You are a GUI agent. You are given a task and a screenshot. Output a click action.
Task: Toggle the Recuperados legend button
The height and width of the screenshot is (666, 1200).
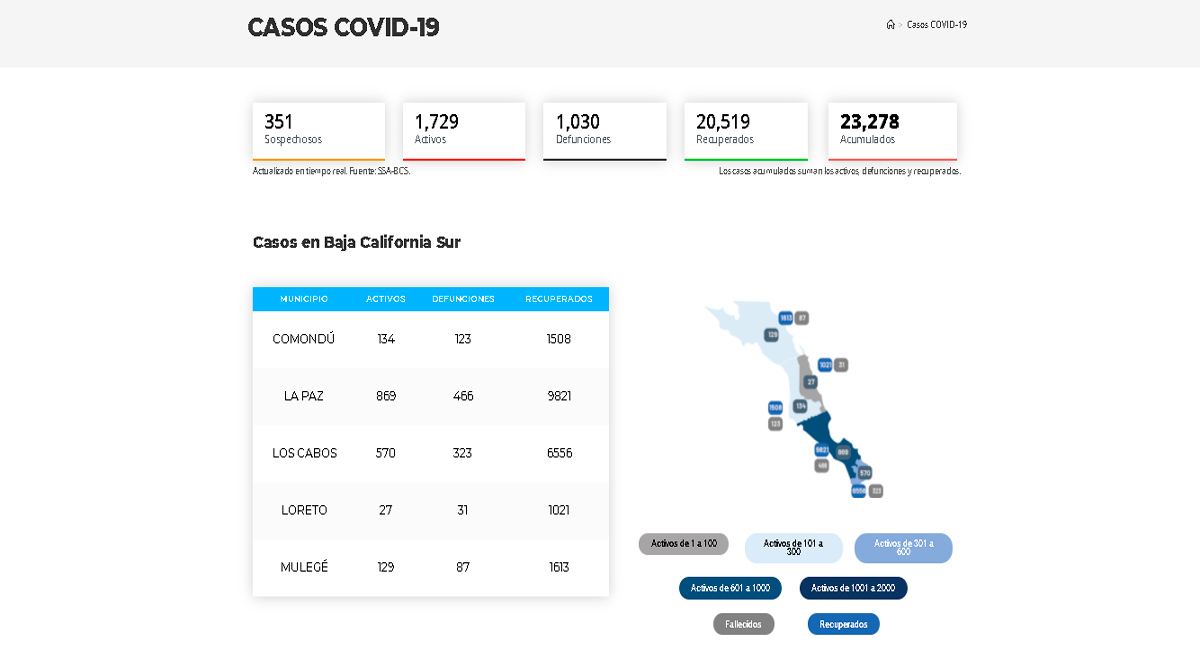[x=843, y=624]
